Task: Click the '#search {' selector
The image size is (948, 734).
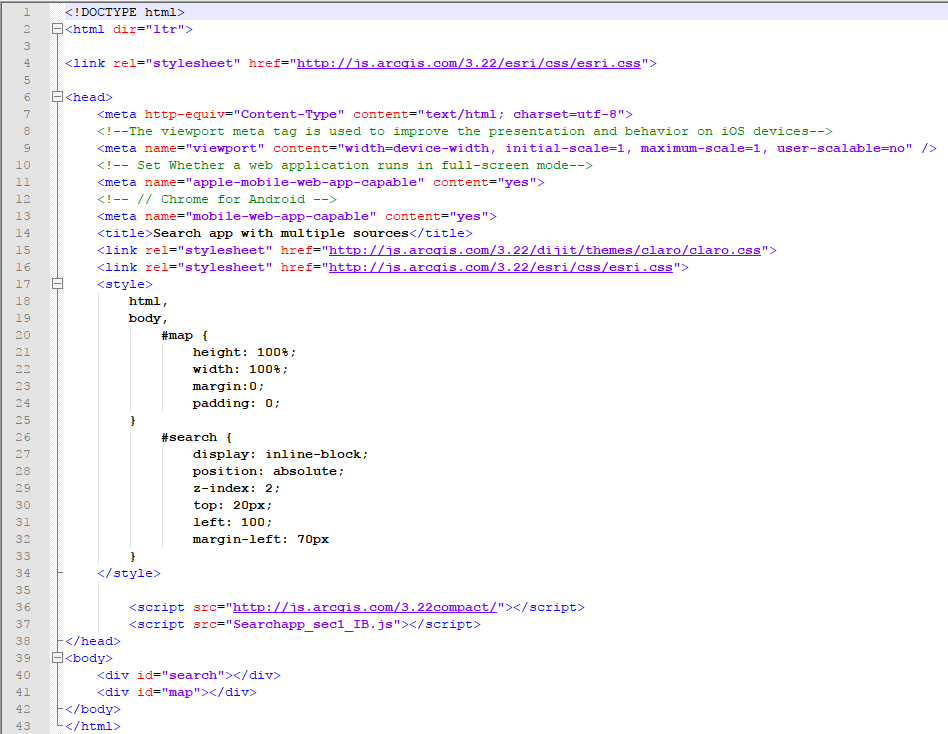Action: point(196,437)
